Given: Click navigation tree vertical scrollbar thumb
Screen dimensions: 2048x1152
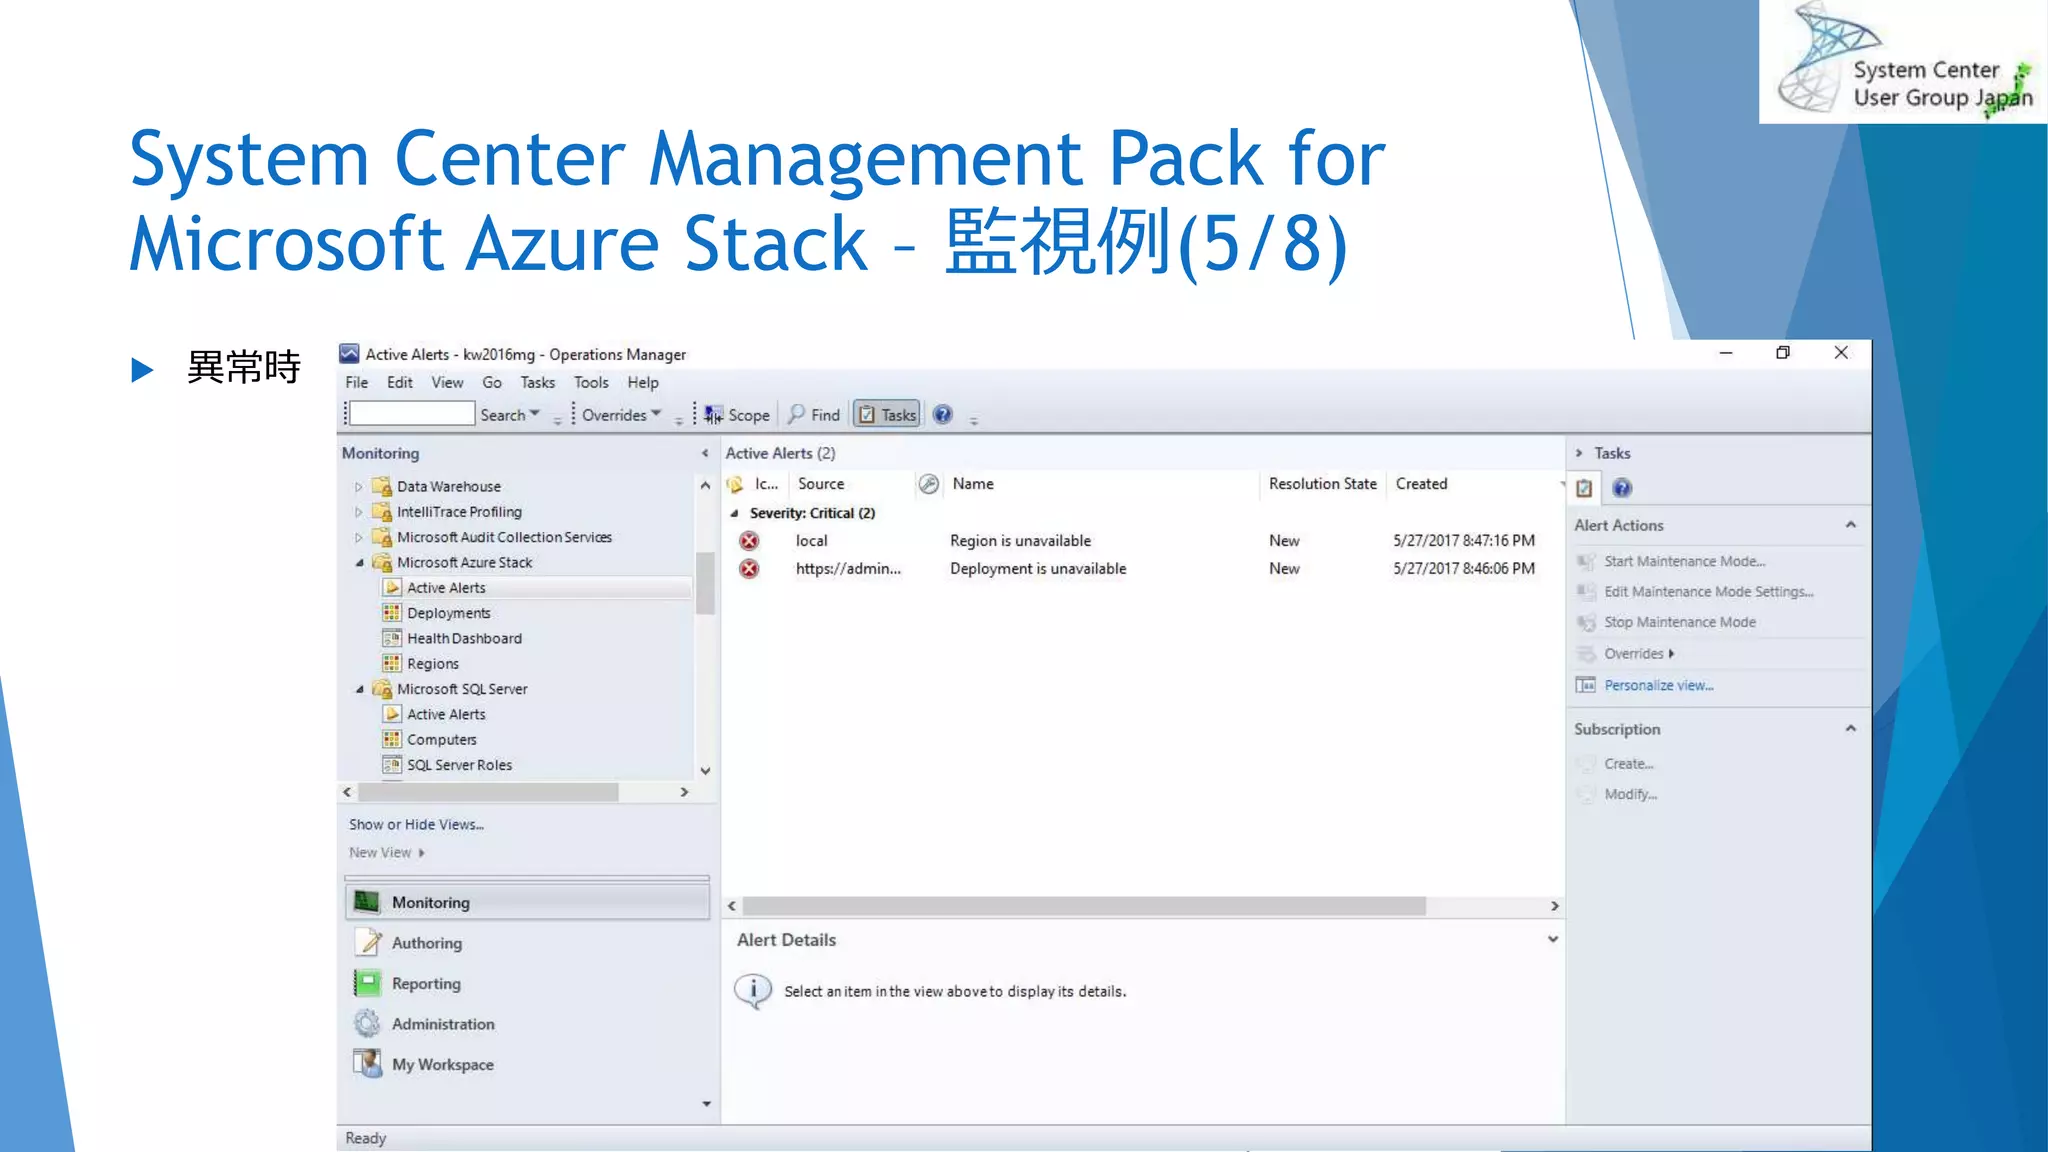Looking at the screenshot, I should [705, 583].
